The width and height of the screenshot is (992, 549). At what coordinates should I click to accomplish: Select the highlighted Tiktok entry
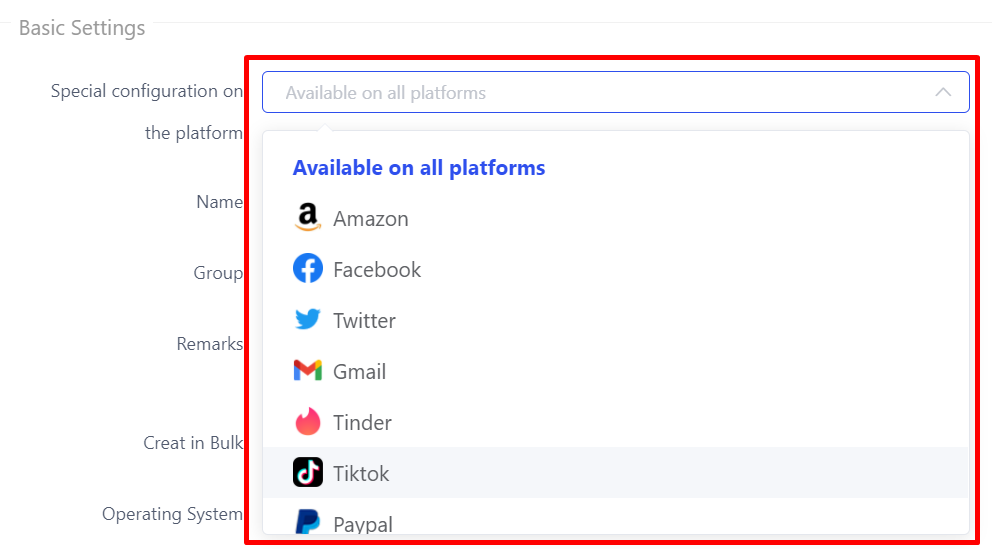tap(616, 472)
